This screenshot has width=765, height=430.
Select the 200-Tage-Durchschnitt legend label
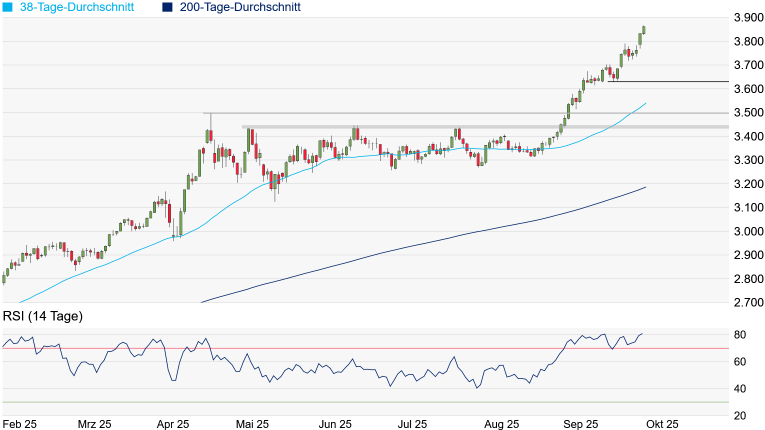point(240,7)
